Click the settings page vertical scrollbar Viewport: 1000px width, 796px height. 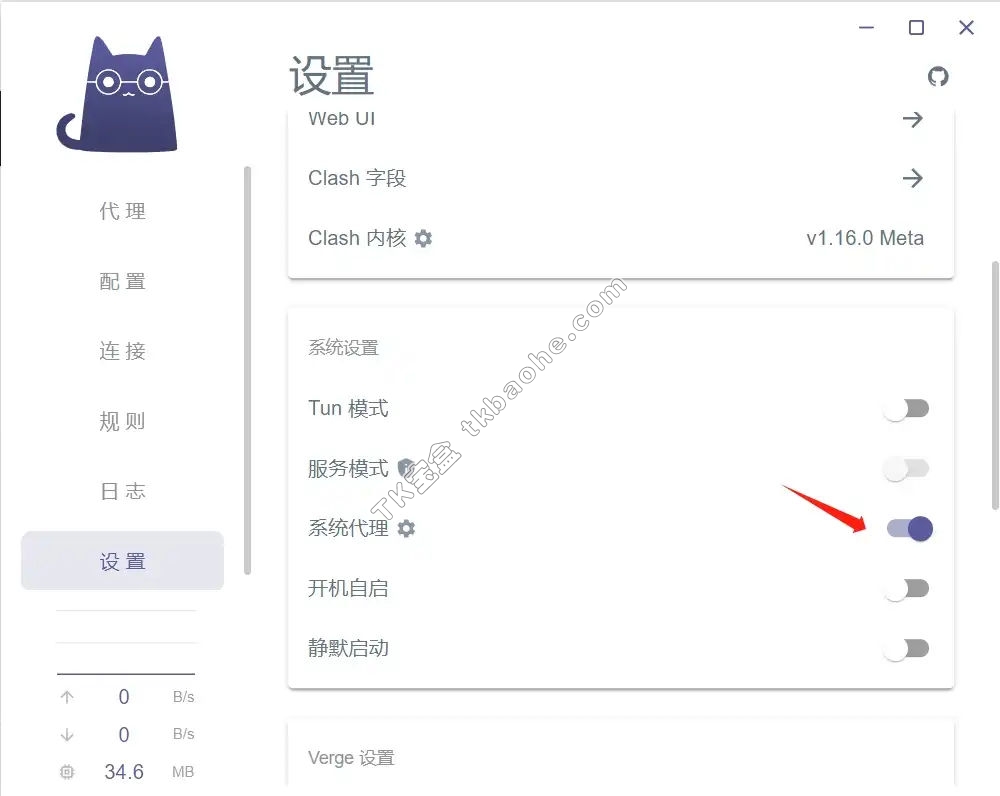tap(995, 385)
